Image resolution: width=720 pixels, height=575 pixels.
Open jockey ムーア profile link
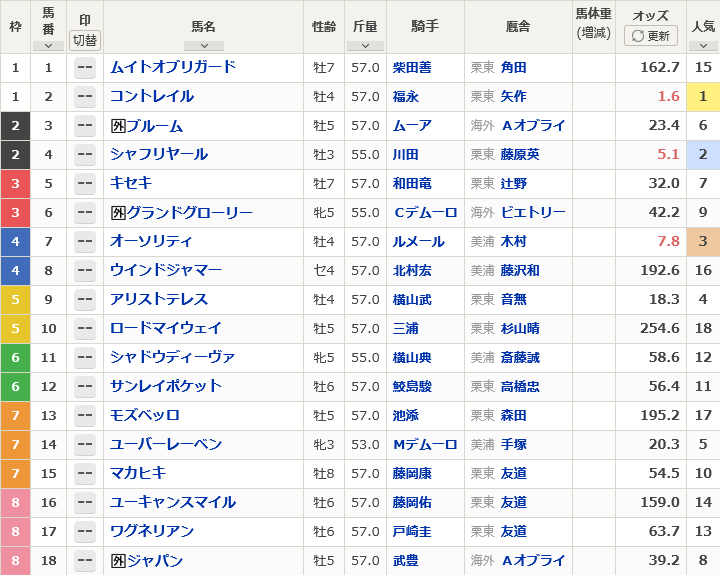point(412,125)
